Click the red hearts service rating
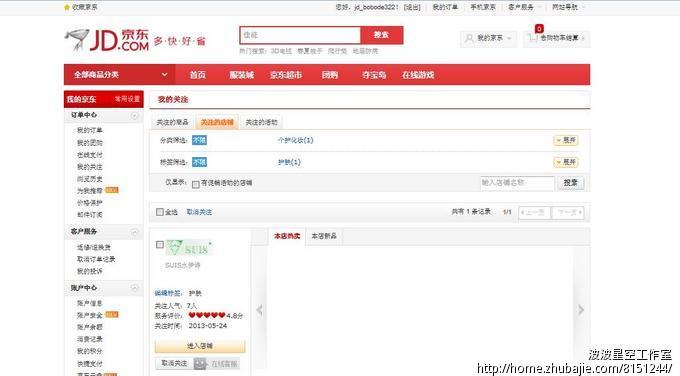Image resolution: width=680 pixels, height=376 pixels. coord(207,315)
